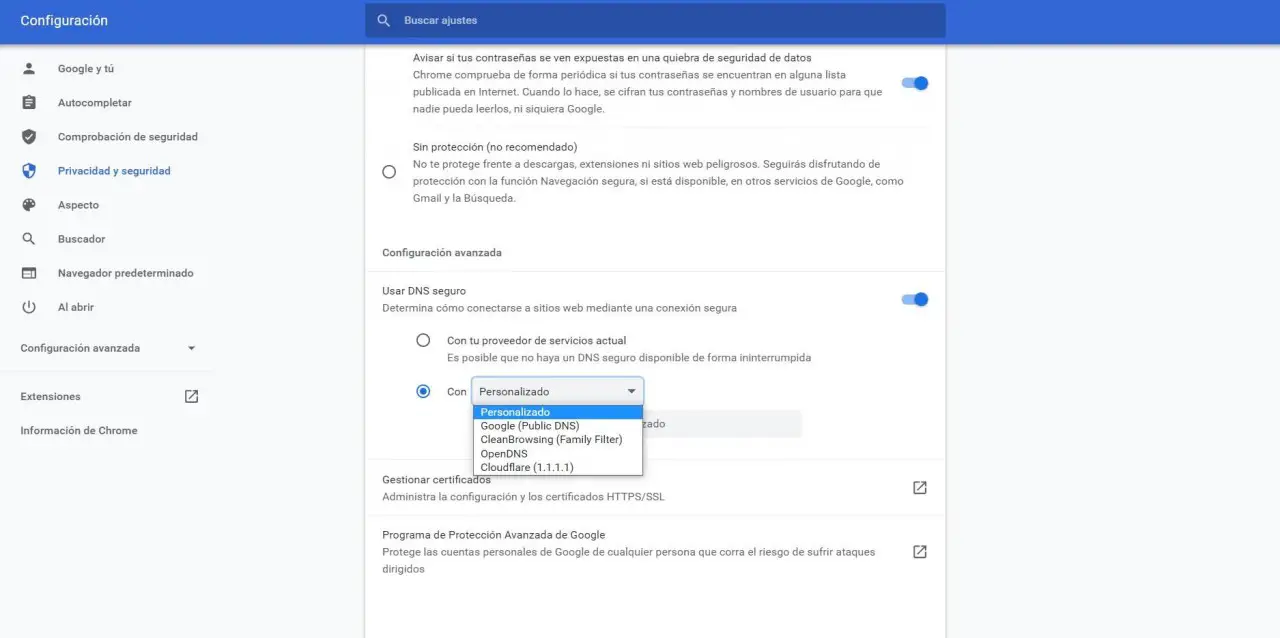Select the Sin protección radio button

click(389, 172)
